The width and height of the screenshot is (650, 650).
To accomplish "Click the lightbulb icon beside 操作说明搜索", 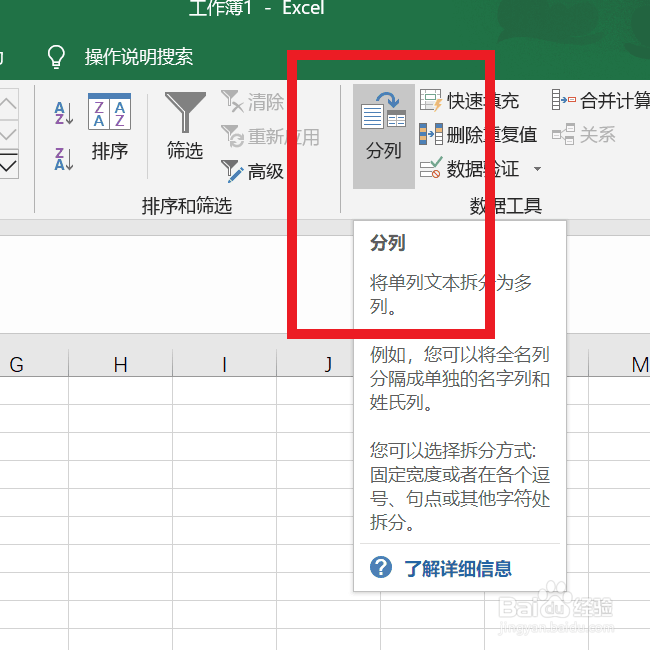I will click(56, 57).
